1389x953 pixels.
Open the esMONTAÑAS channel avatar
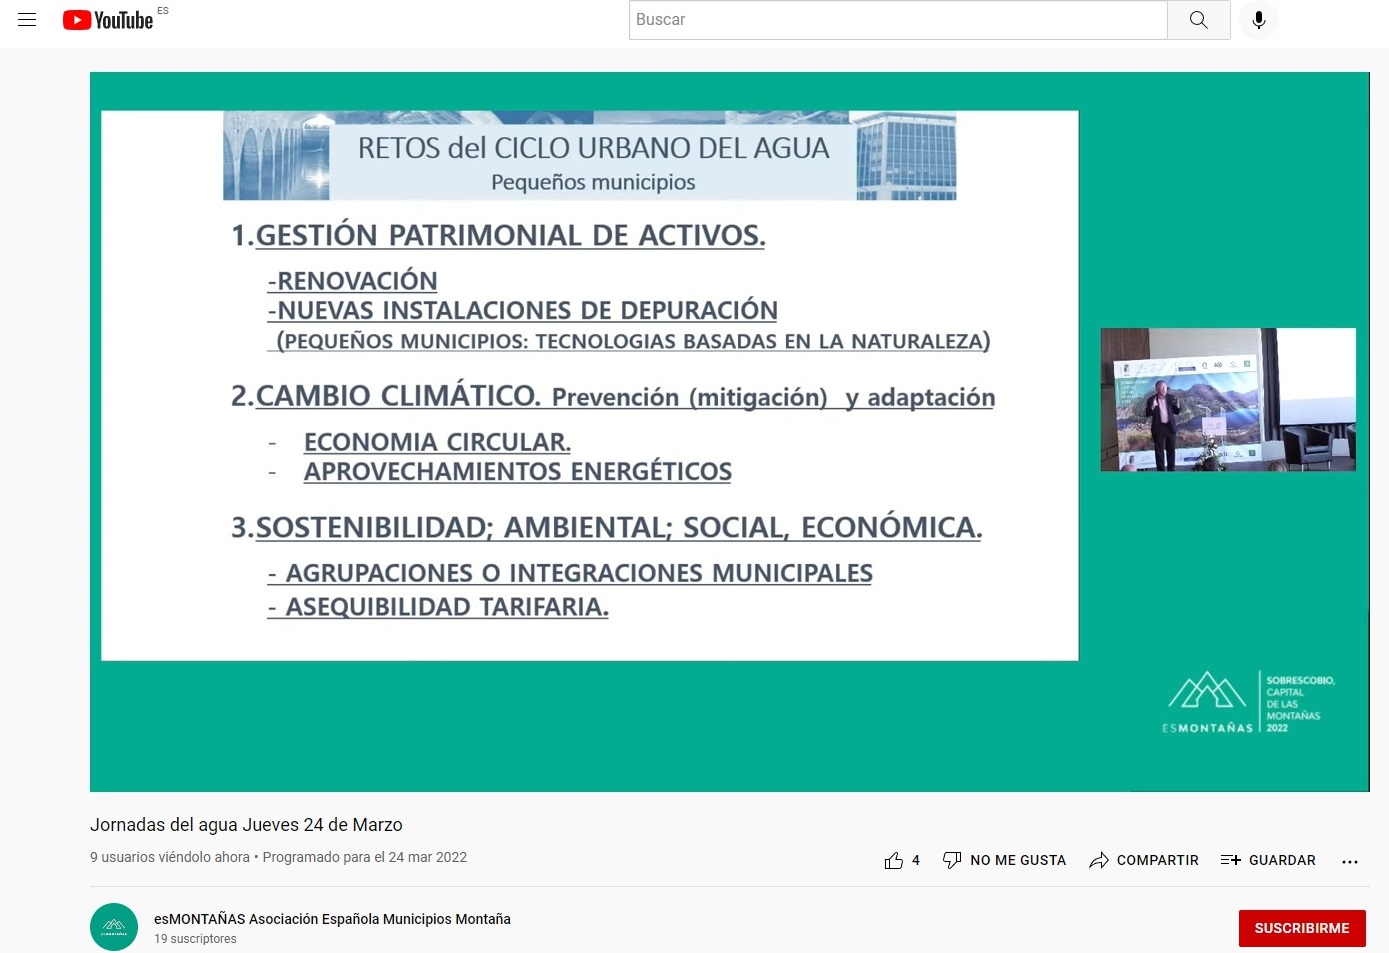114,927
